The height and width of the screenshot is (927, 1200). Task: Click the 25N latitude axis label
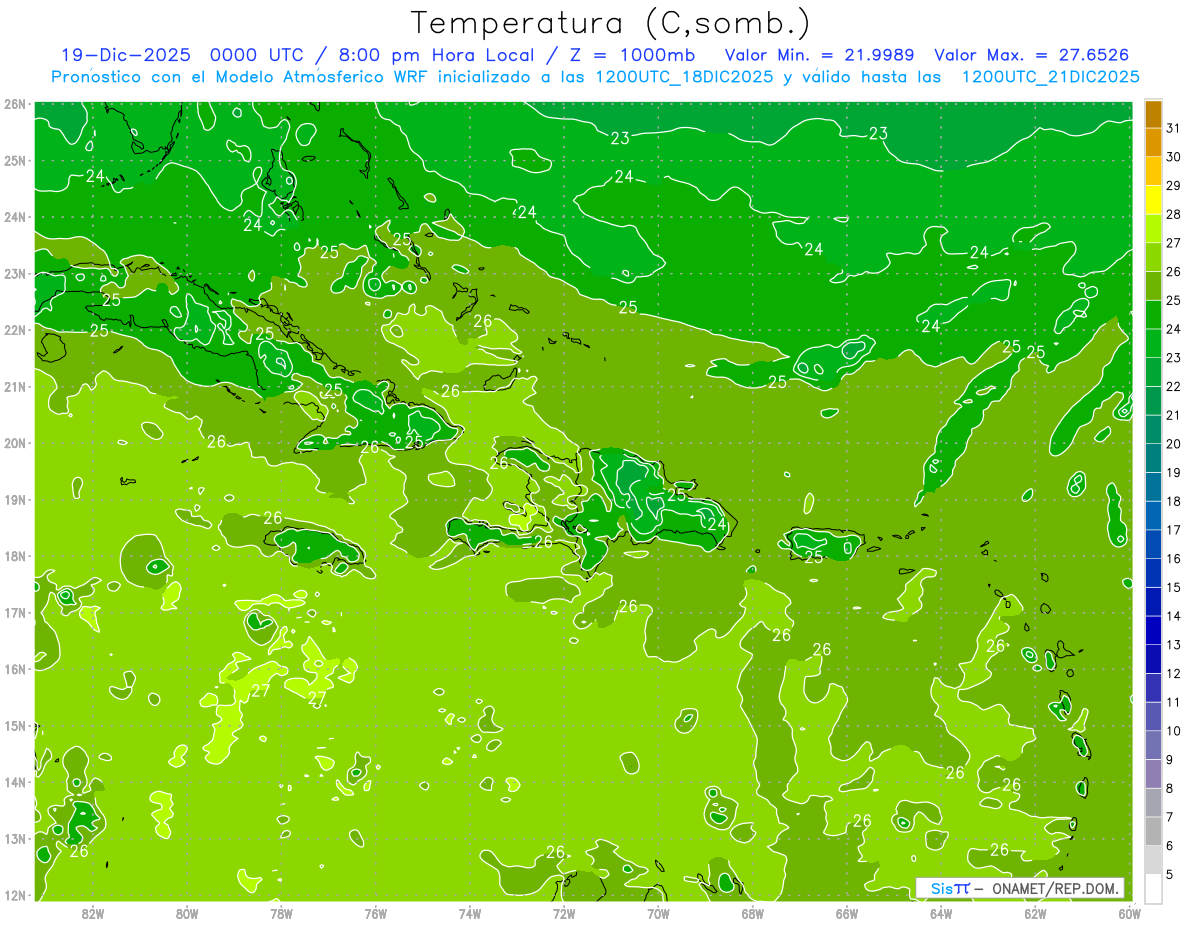point(16,161)
